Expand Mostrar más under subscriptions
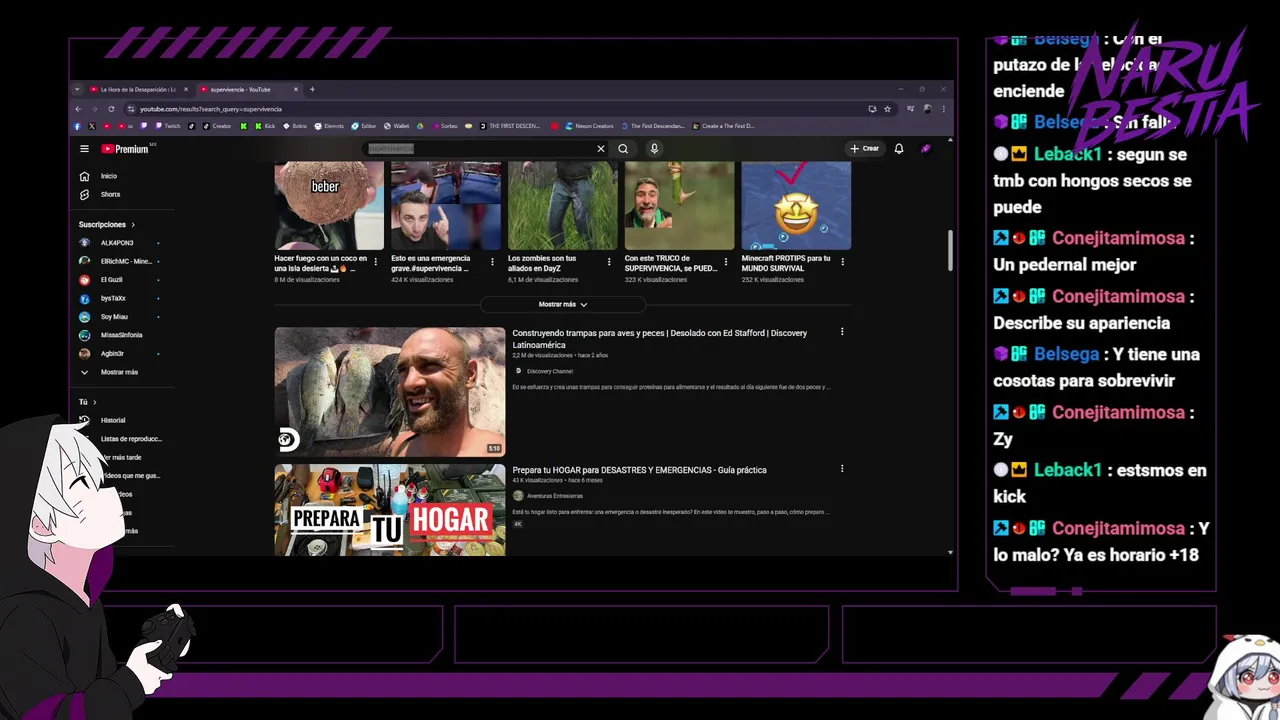Screen dimensions: 1280x720 [x=117, y=372]
